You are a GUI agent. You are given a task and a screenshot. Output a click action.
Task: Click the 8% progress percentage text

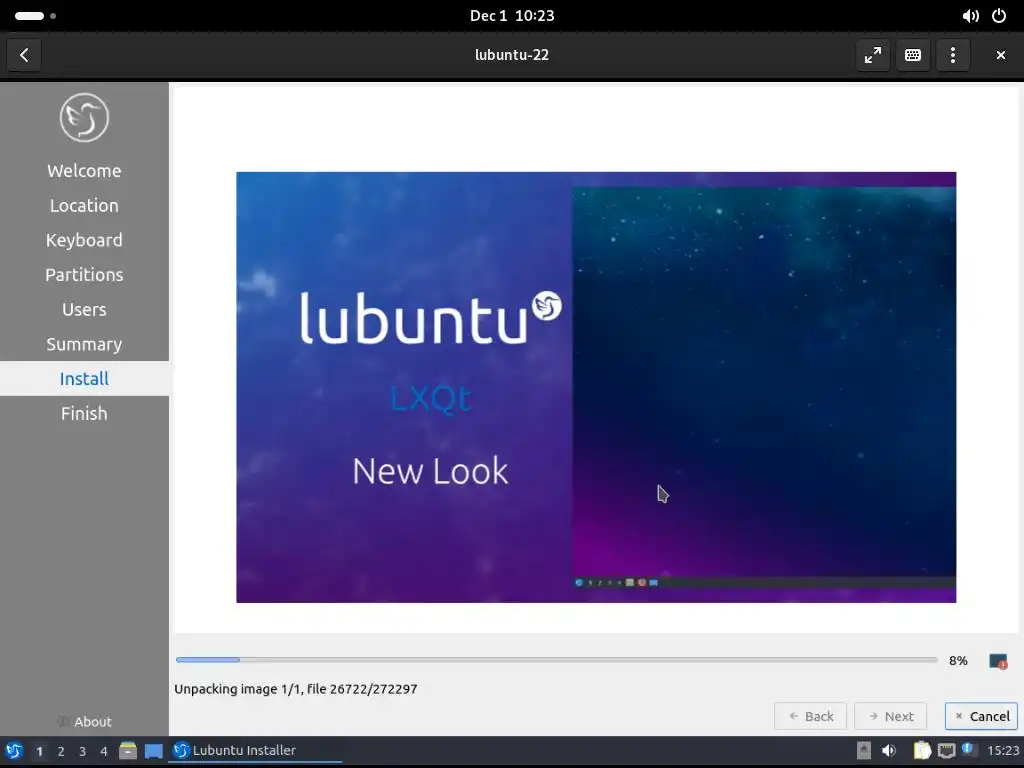point(958,661)
